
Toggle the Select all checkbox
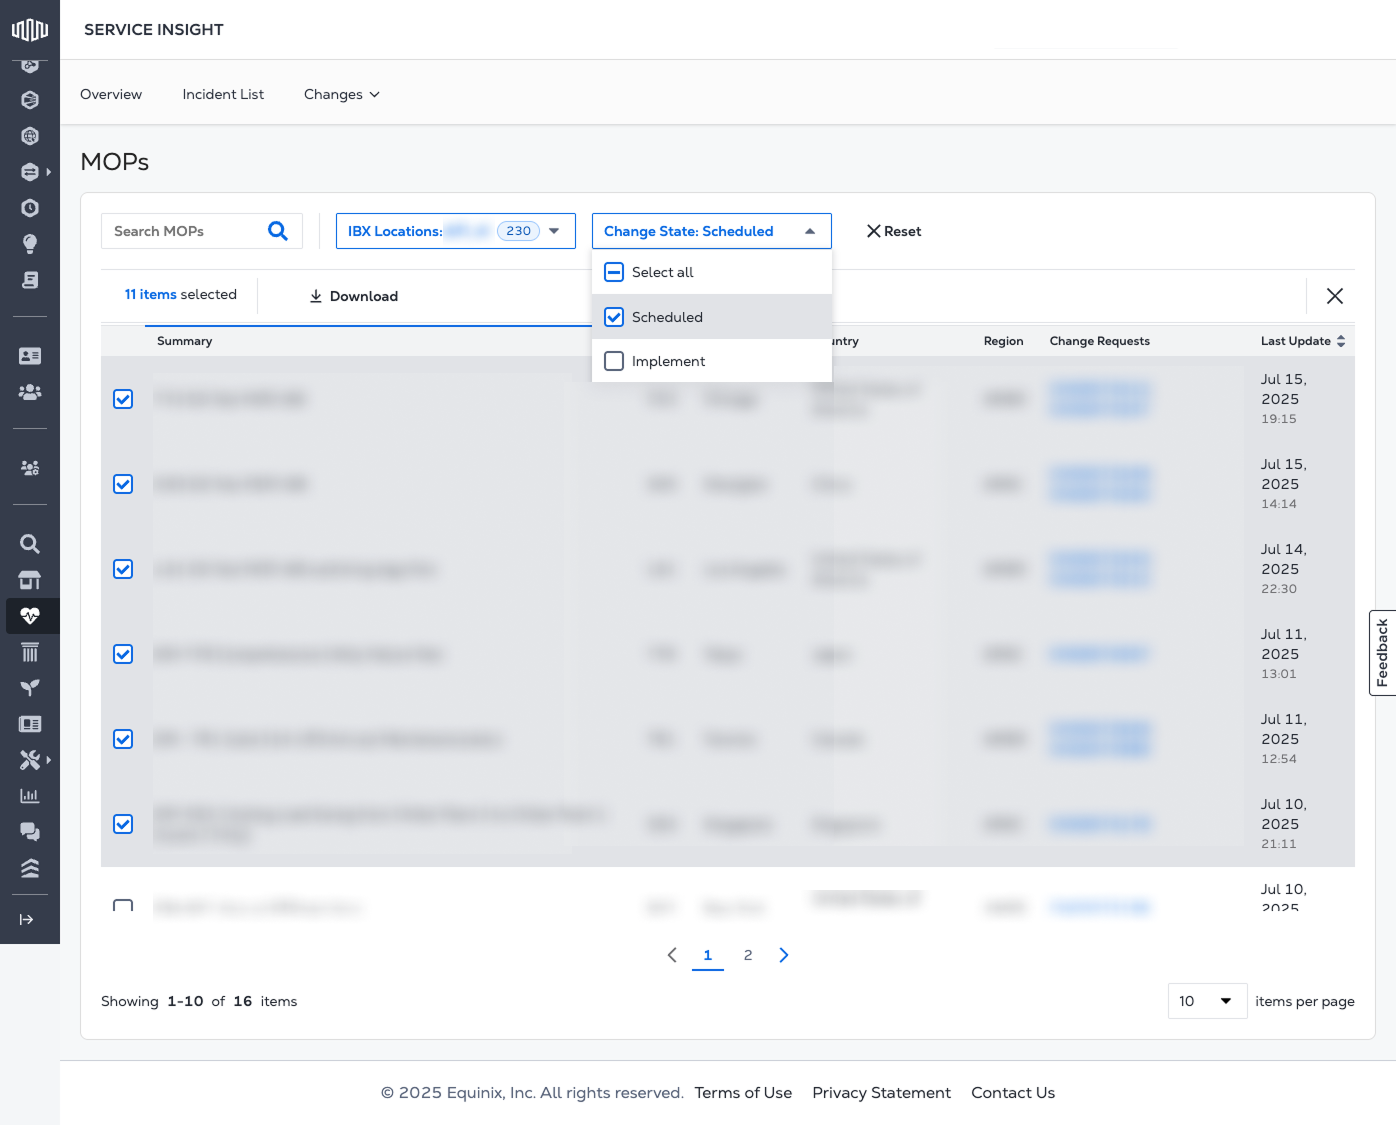coord(614,272)
